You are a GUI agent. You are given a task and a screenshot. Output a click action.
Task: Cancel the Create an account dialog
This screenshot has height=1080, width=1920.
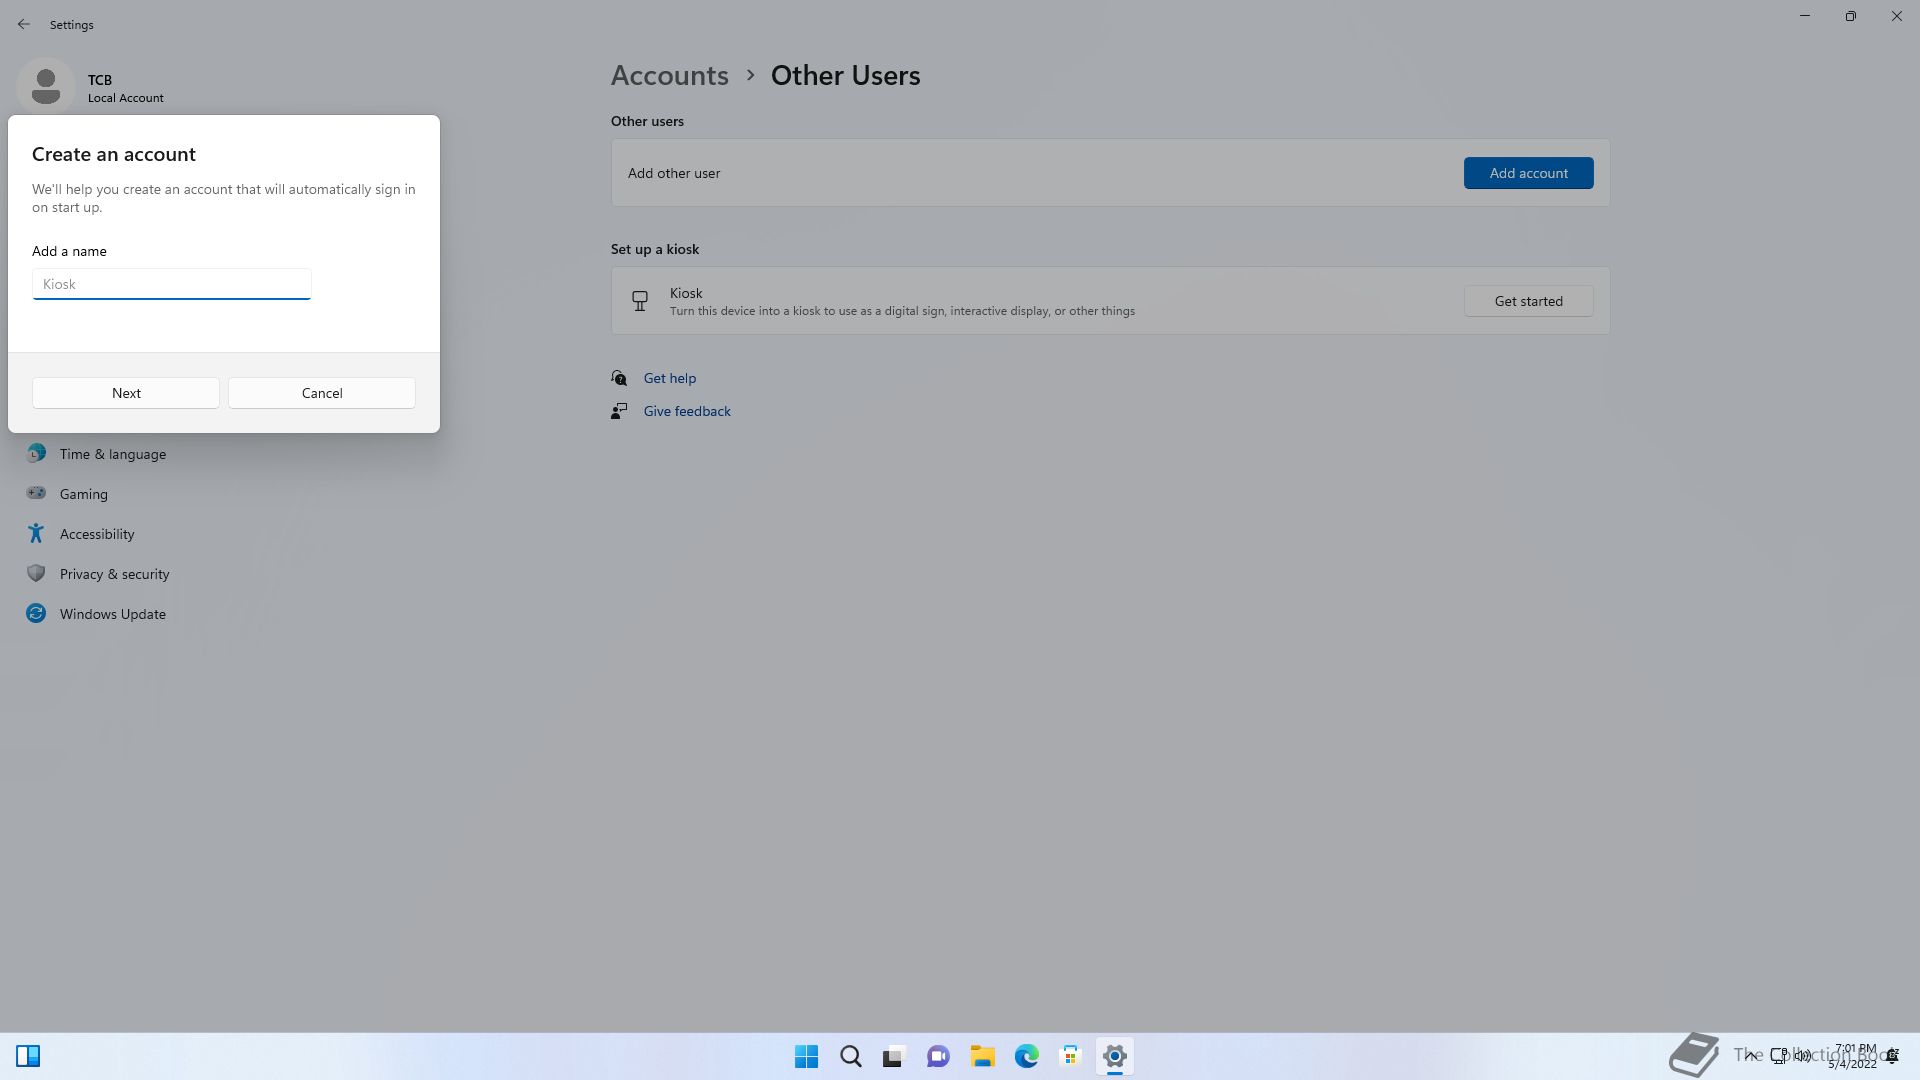click(322, 393)
